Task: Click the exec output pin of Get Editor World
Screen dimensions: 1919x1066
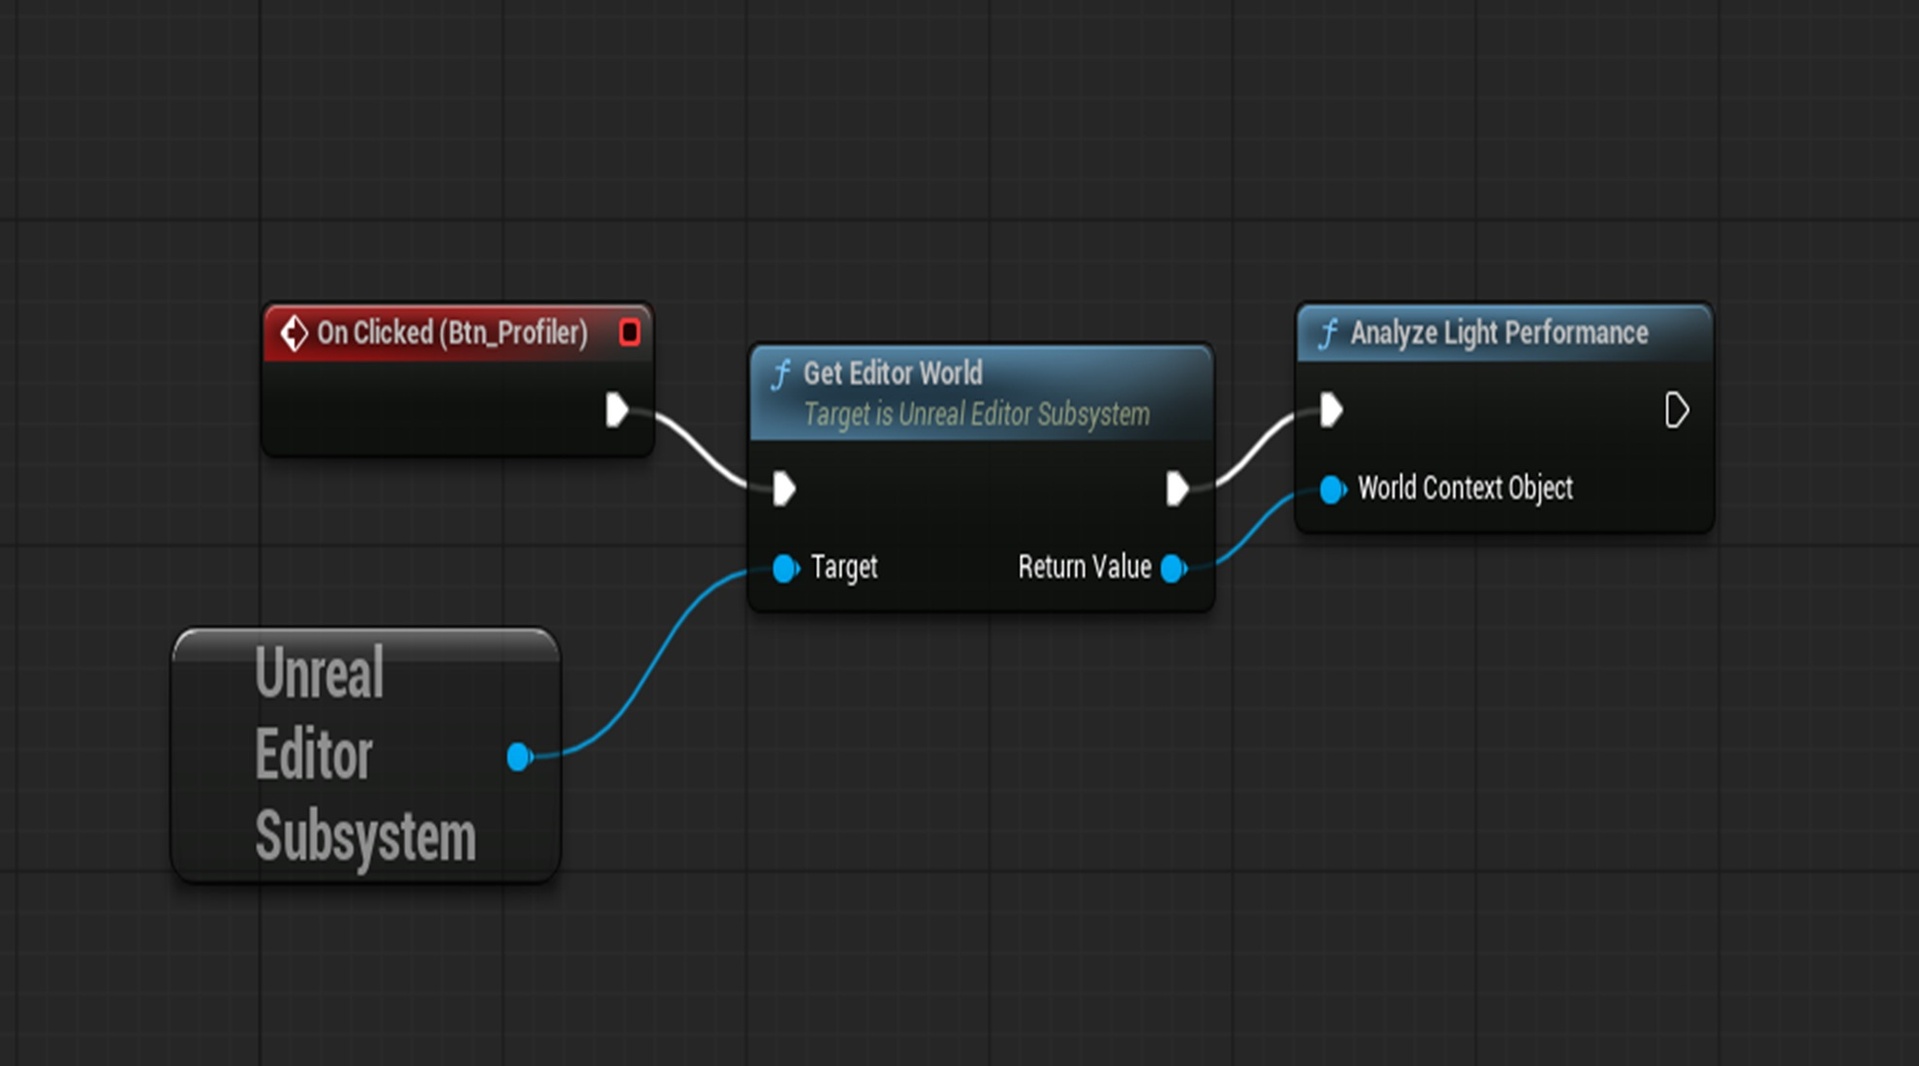Action: [1177, 489]
